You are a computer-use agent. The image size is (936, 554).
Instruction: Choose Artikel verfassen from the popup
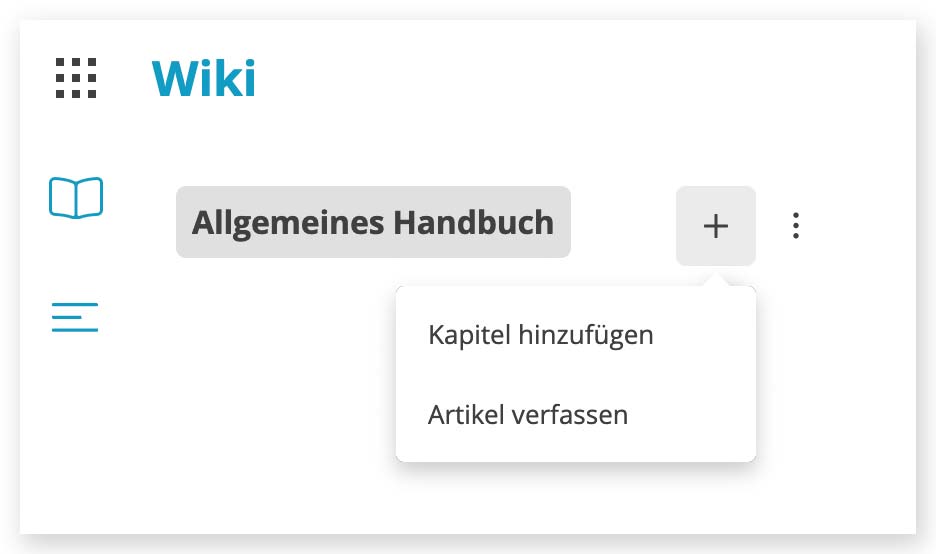(528, 415)
